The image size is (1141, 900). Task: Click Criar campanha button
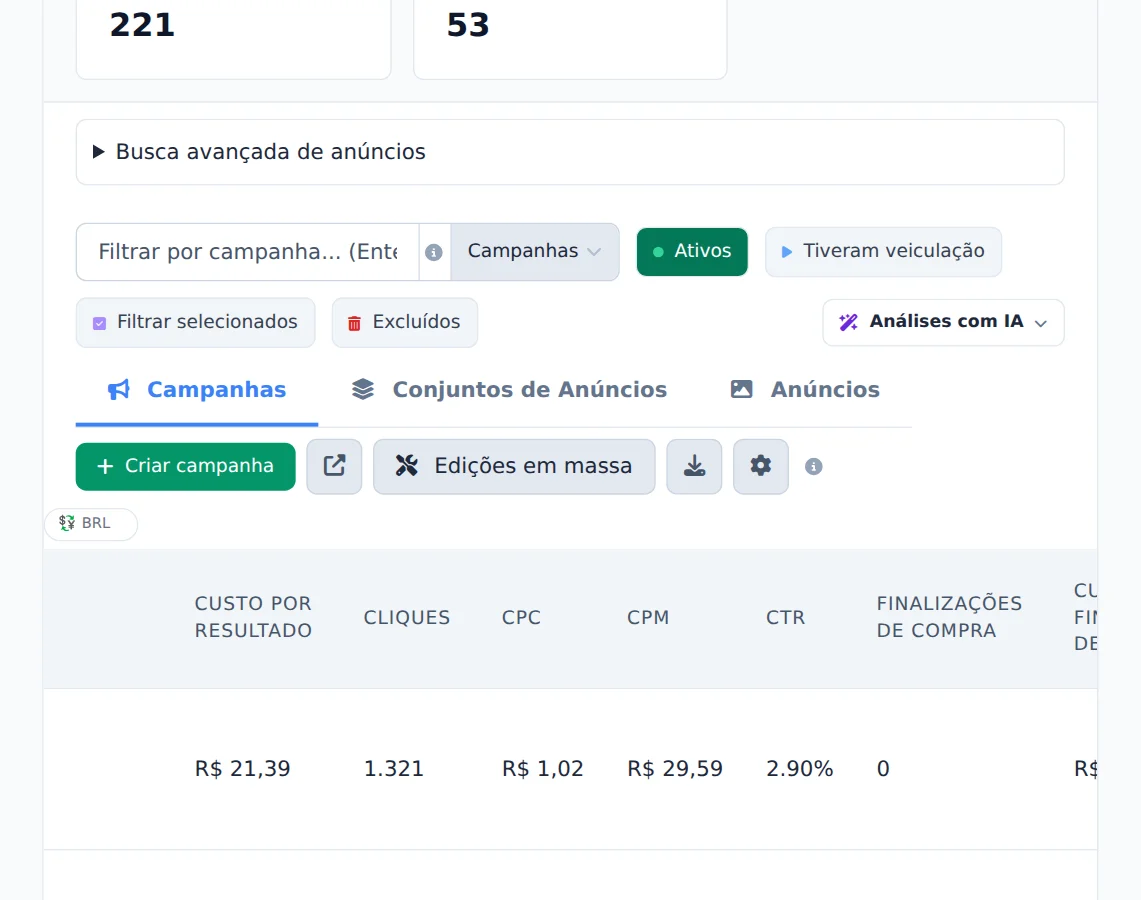pyautogui.click(x=186, y=466)
